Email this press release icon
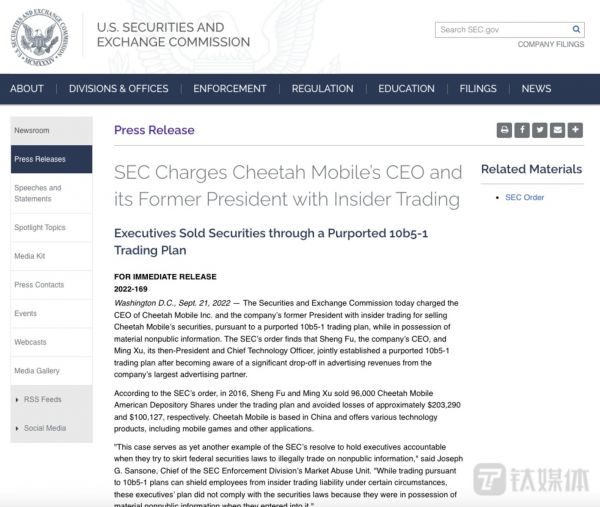The height and width of the screenshot is (507, 600). tap(558, 130)
